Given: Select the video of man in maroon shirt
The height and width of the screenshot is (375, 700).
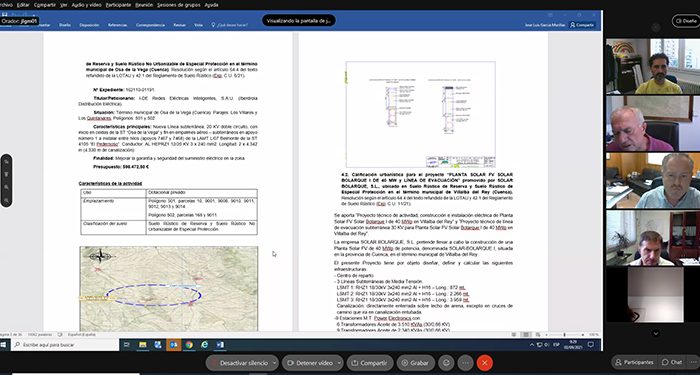Looking at the screenshot, I should [x=653, y=123].
